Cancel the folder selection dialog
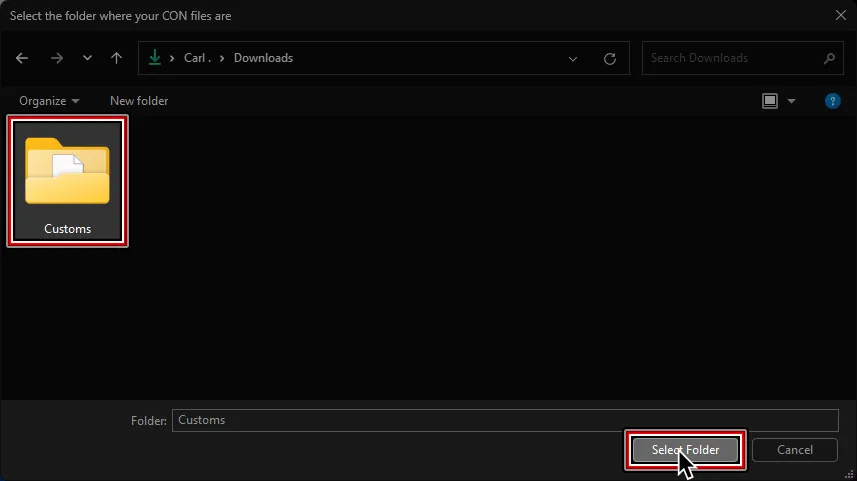 coord(795,450)
